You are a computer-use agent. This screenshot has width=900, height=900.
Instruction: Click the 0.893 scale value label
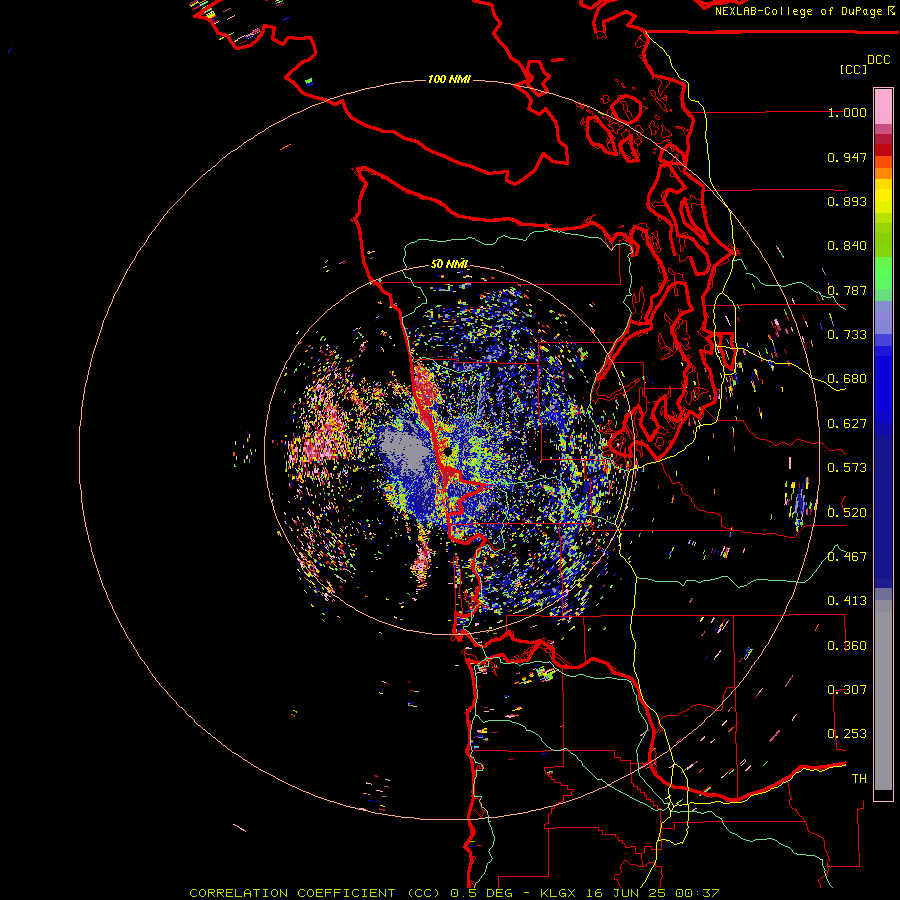pos(847,201)
